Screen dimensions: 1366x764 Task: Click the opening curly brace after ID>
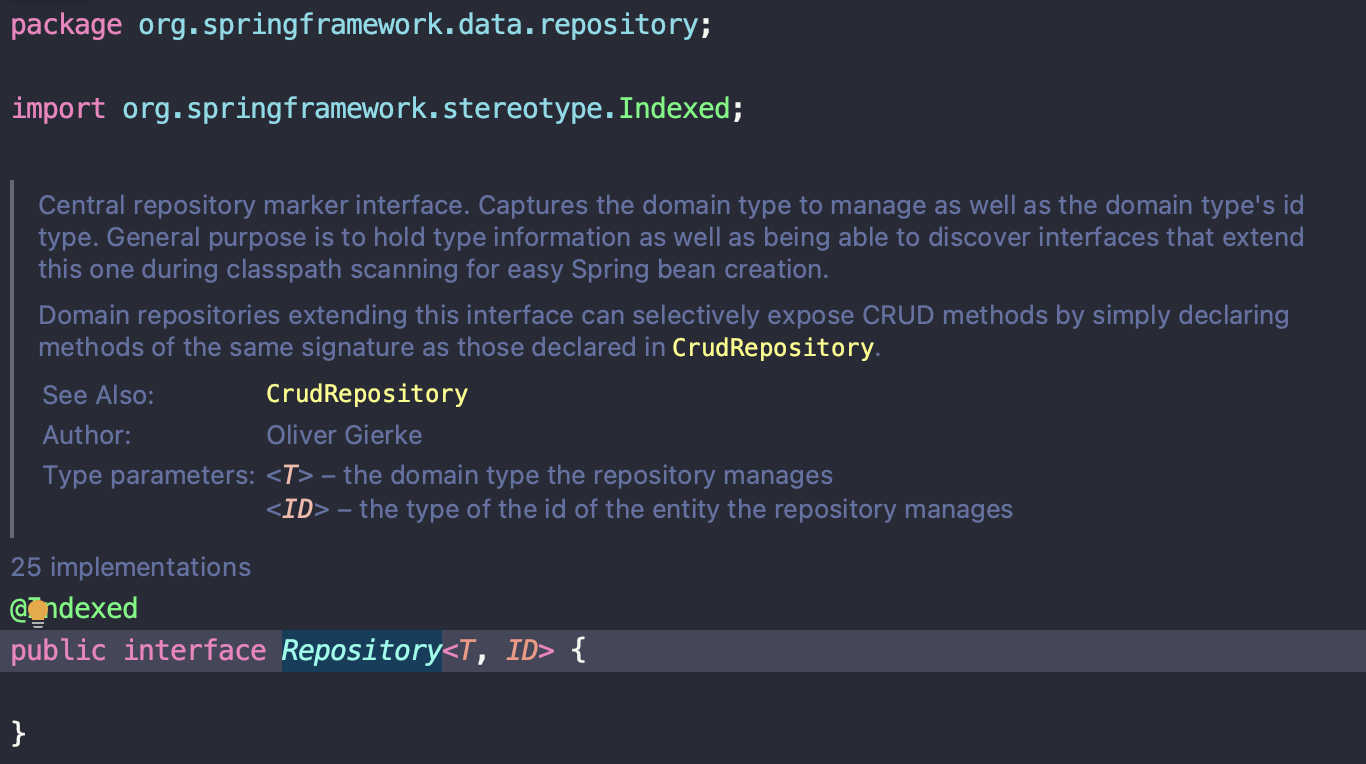[x=577, y=651]
